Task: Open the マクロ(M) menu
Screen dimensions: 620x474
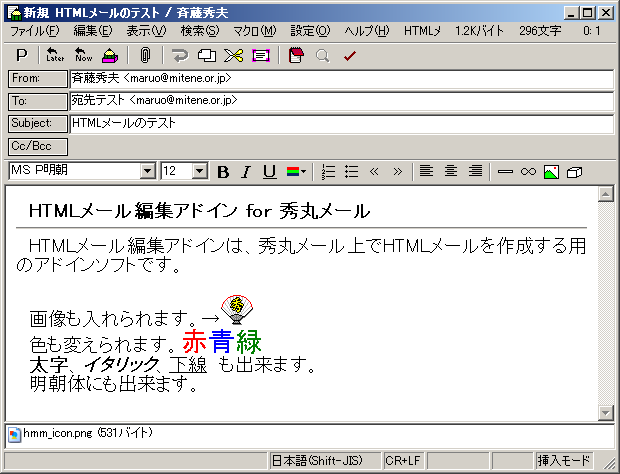Action: (x=255, y=31)
